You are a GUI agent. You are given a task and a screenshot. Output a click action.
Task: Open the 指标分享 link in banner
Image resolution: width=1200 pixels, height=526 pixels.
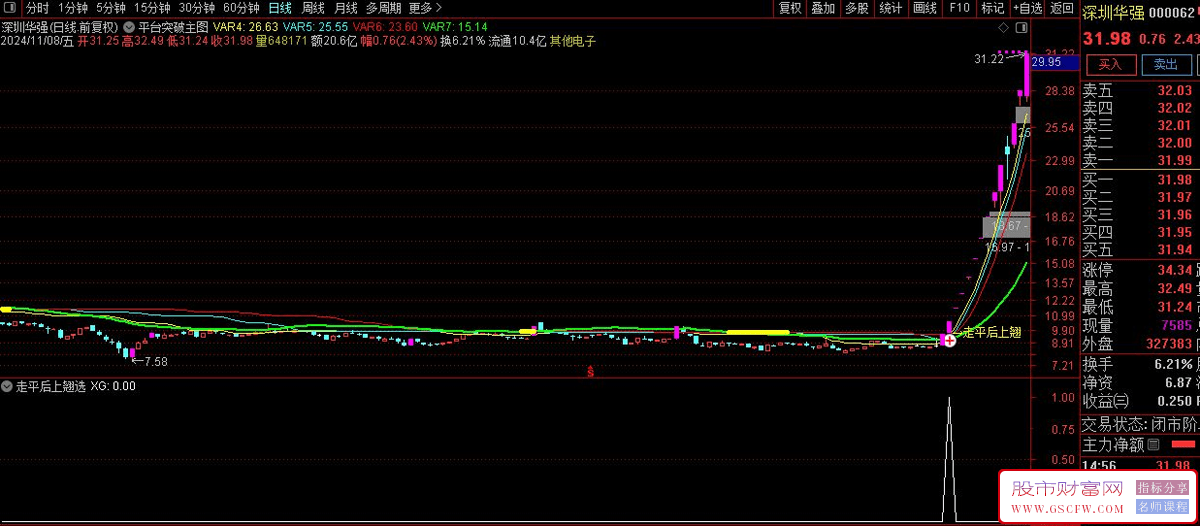[1161, 488]
